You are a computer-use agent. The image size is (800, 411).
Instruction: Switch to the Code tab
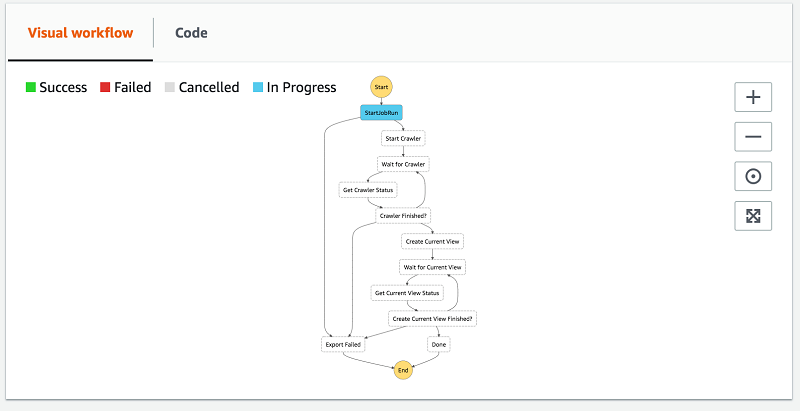191,33
